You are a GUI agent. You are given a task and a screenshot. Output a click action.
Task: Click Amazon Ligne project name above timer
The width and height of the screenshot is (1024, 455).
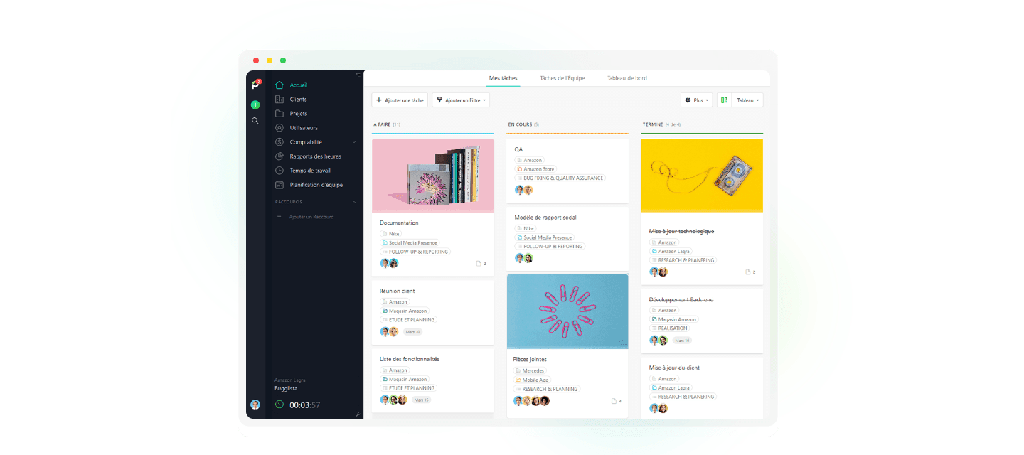pos(290,380)
